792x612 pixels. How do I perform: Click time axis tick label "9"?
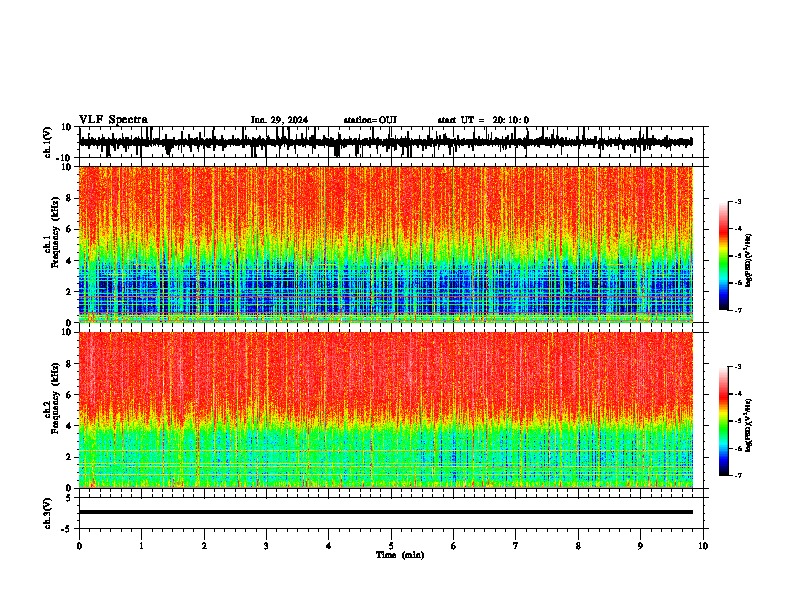[640, 546]
